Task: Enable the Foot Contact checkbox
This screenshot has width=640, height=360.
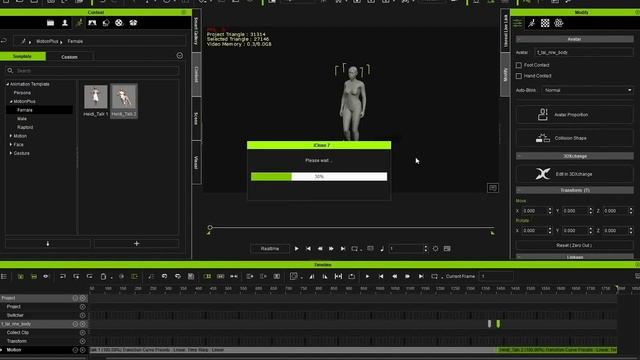Action: point(519,65)
